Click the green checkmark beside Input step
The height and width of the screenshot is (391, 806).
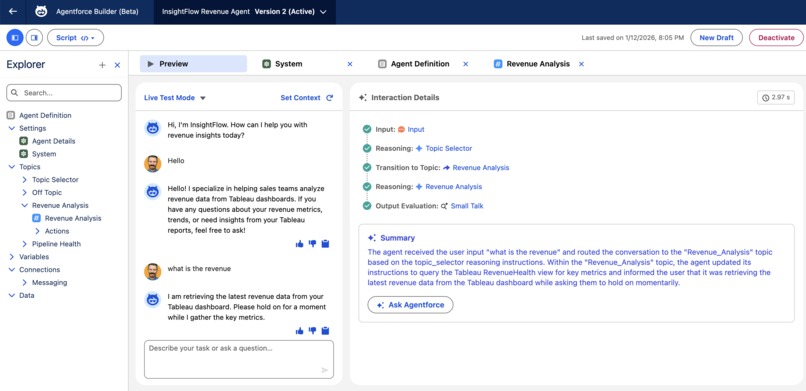tap(367, 129)
